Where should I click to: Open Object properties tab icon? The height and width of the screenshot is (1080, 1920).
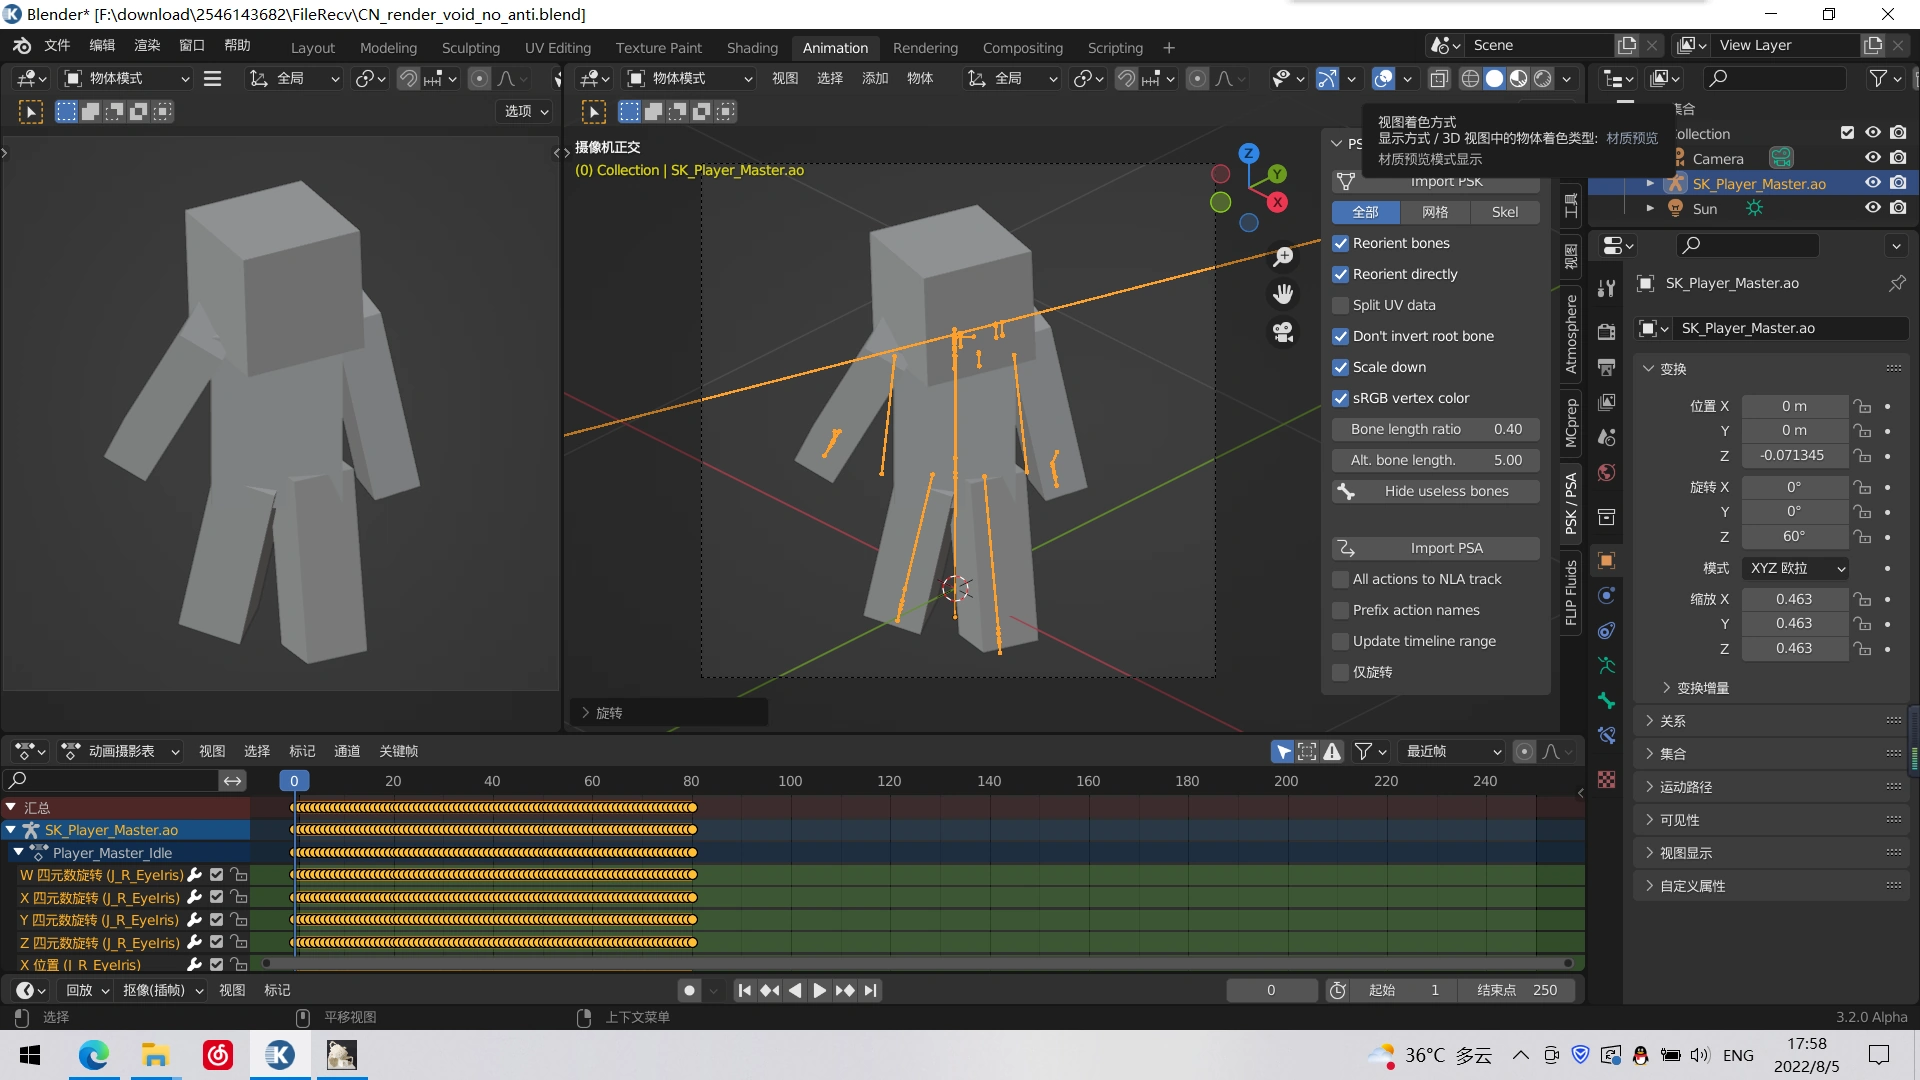click(x=1607, y=561)
